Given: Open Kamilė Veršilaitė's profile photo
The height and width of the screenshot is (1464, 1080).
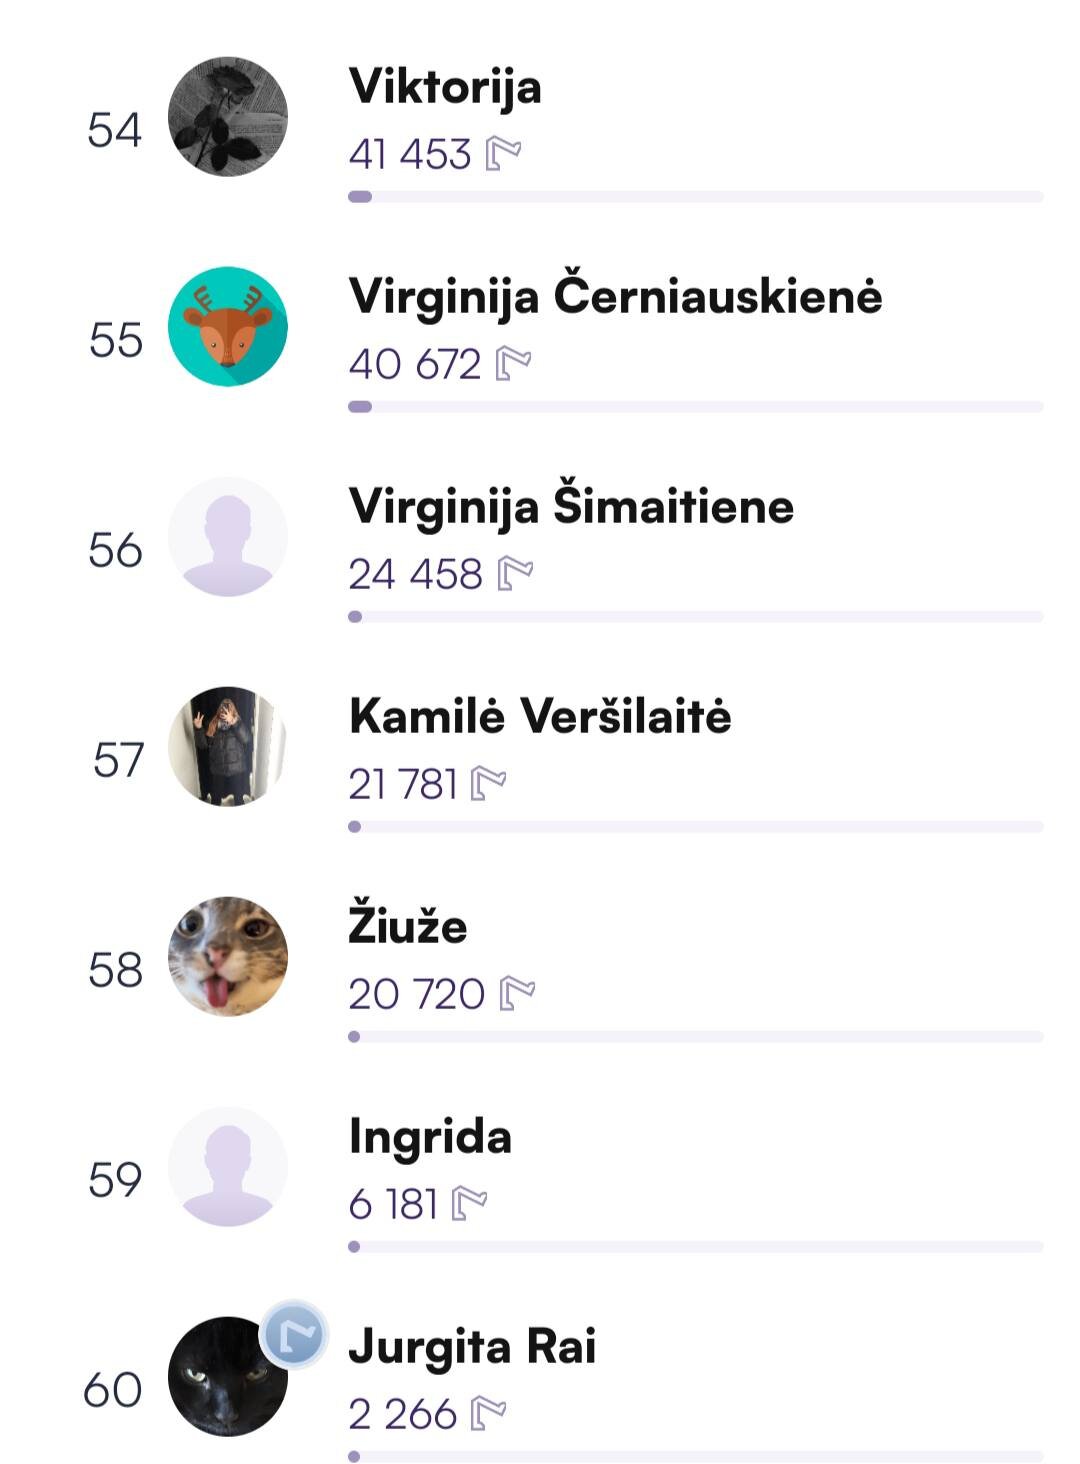Looking at the screenshot, I should click(x=228, y=746).
